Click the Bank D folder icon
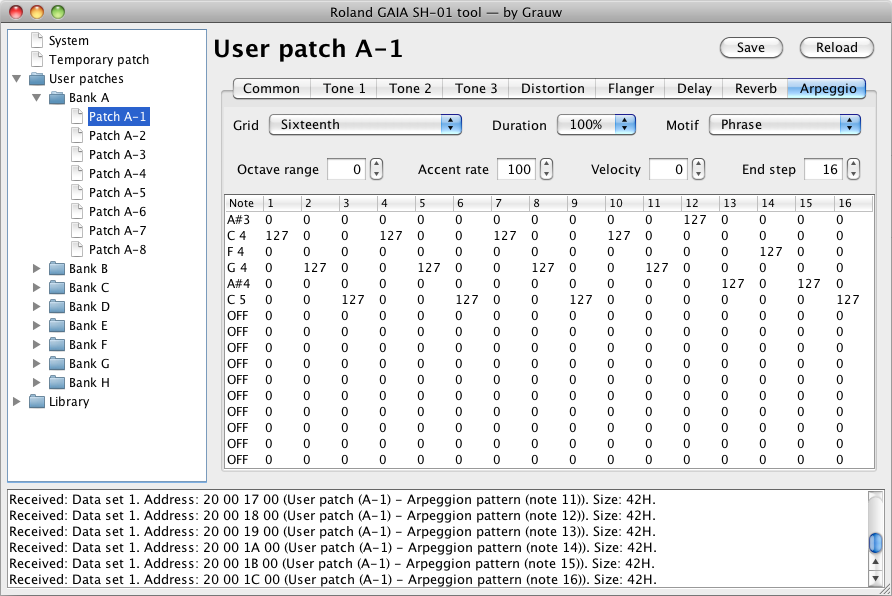The height and width of the screenshot is (596, 892). pyautogui.click(x=57, y=307)
